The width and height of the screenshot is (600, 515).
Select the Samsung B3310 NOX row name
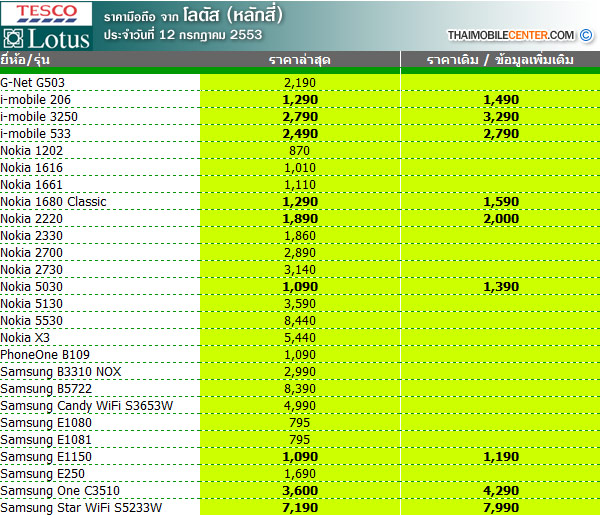(x=60, y=372)
